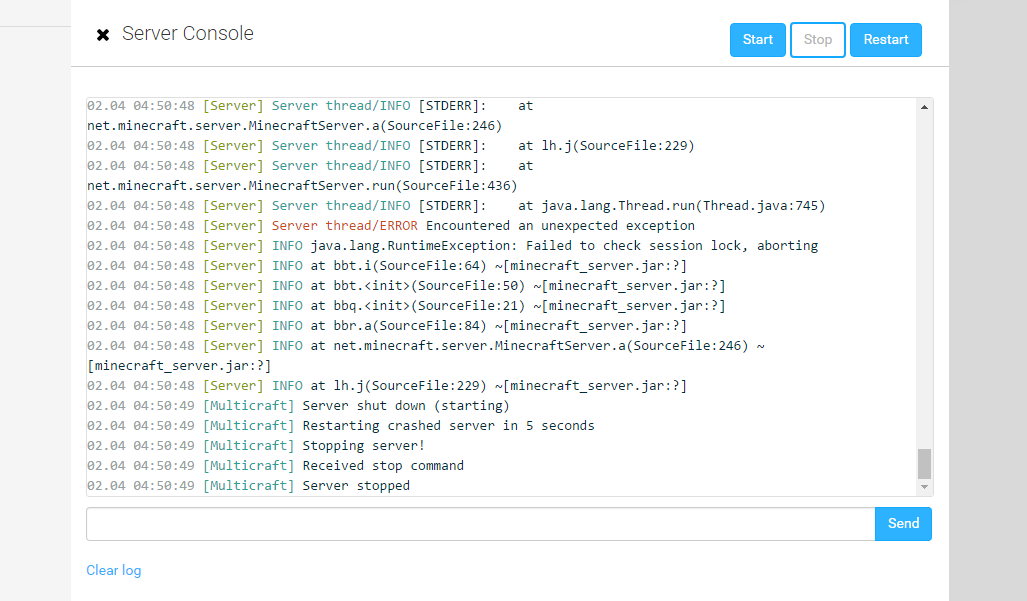Screen dimensions: 1027x601
Task: Focus the console command input field
Action: pyautogui.click(x=480, y=524)
